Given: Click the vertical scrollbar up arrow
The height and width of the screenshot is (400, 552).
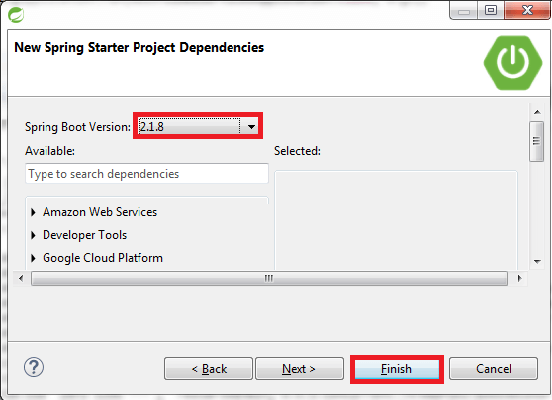Looking at the screenshot, I should (537, 112).
